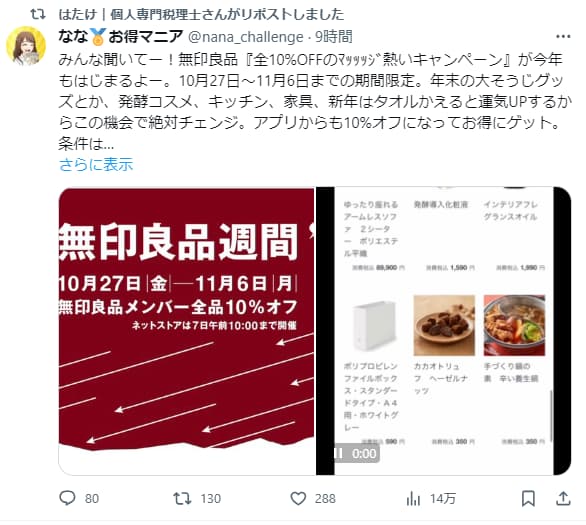Open the reply comment icon
The height and width of the screenshot is (525, 586).
(68, 498)
